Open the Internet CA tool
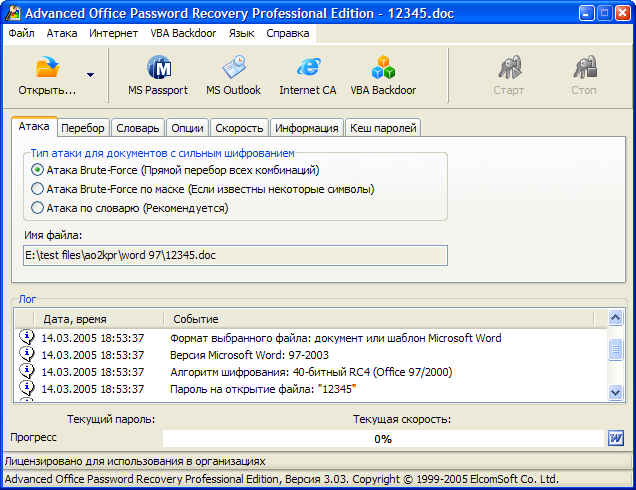Viewport: 636px width, 490px height. point(307,75)
